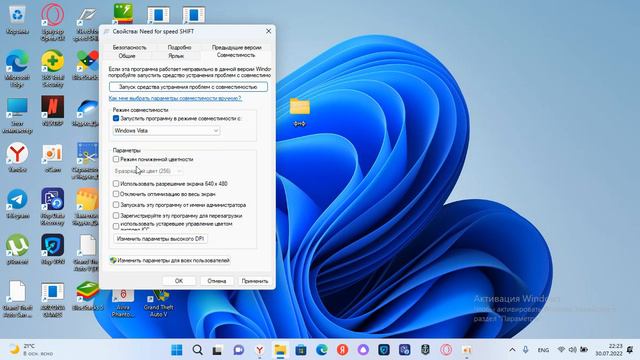
Task: Open the VPN shield desktop shortcut
Action: (53, 249)
